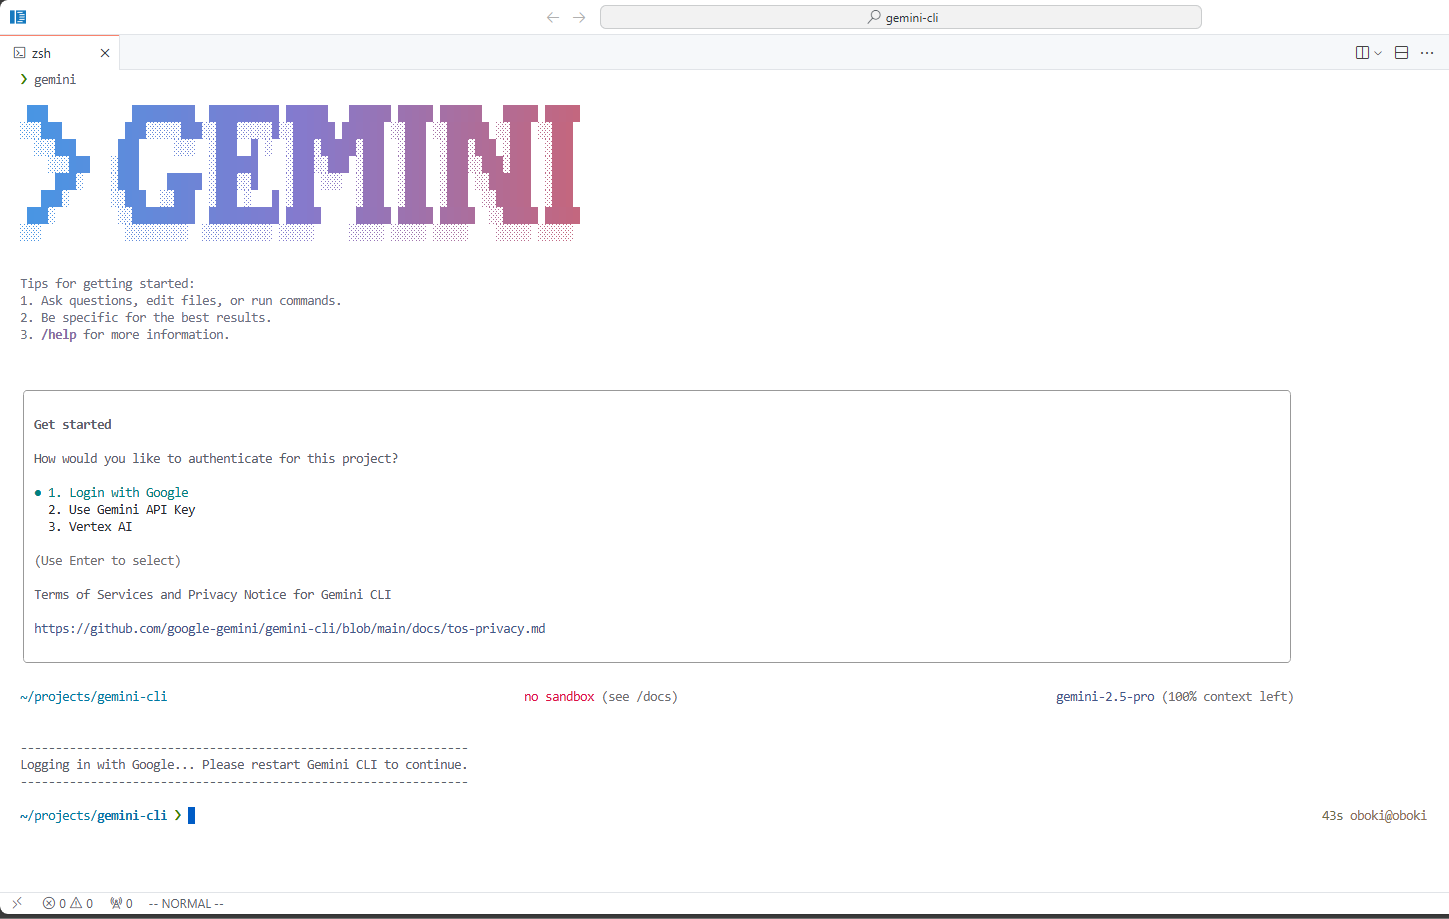
Task: Click the GEMINI ASCII-art logo
Action: point(300,172)
